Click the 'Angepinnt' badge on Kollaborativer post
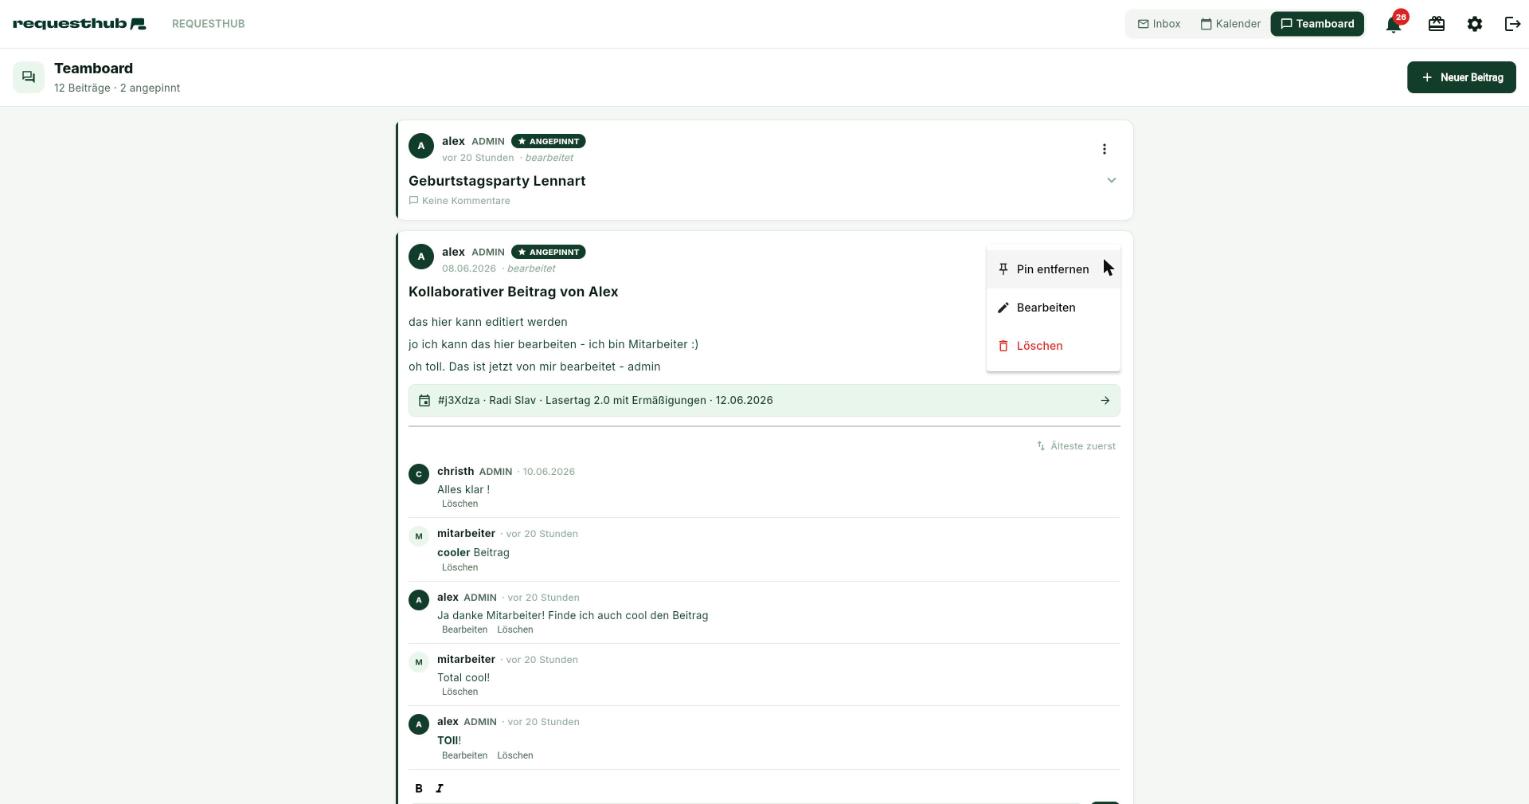 pyautogui.click(x=548, y=252)
